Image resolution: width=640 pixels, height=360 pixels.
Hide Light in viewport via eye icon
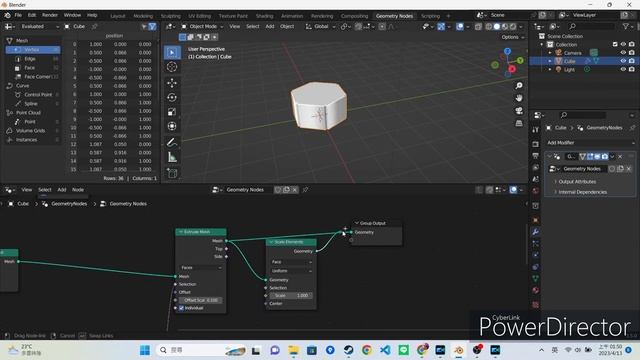coord(623,70)
